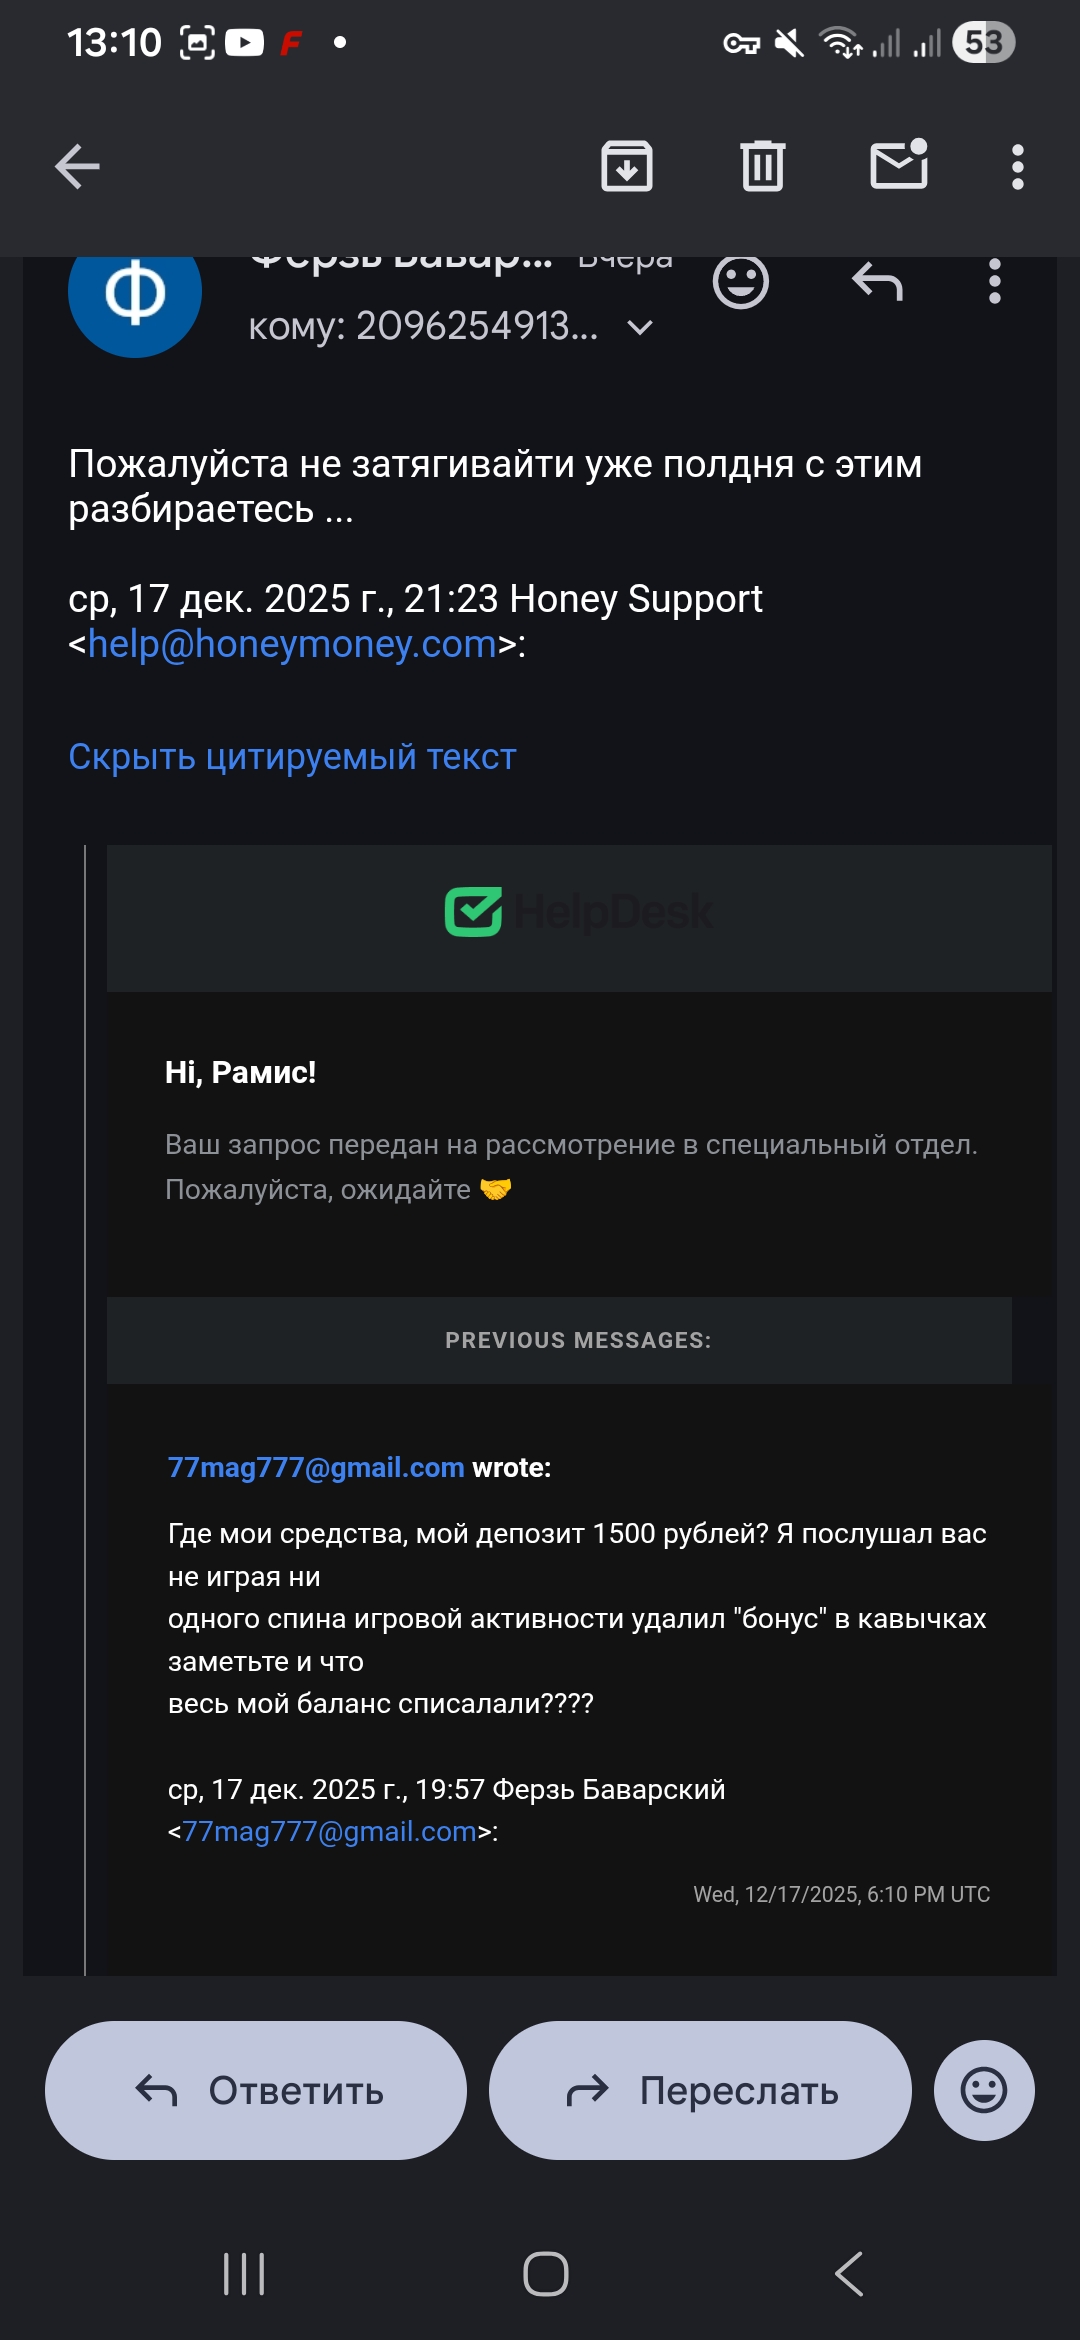Open help@honeymoney.com email link
The height and width of the screenshot is (2340, 1080).
point(292,644)
